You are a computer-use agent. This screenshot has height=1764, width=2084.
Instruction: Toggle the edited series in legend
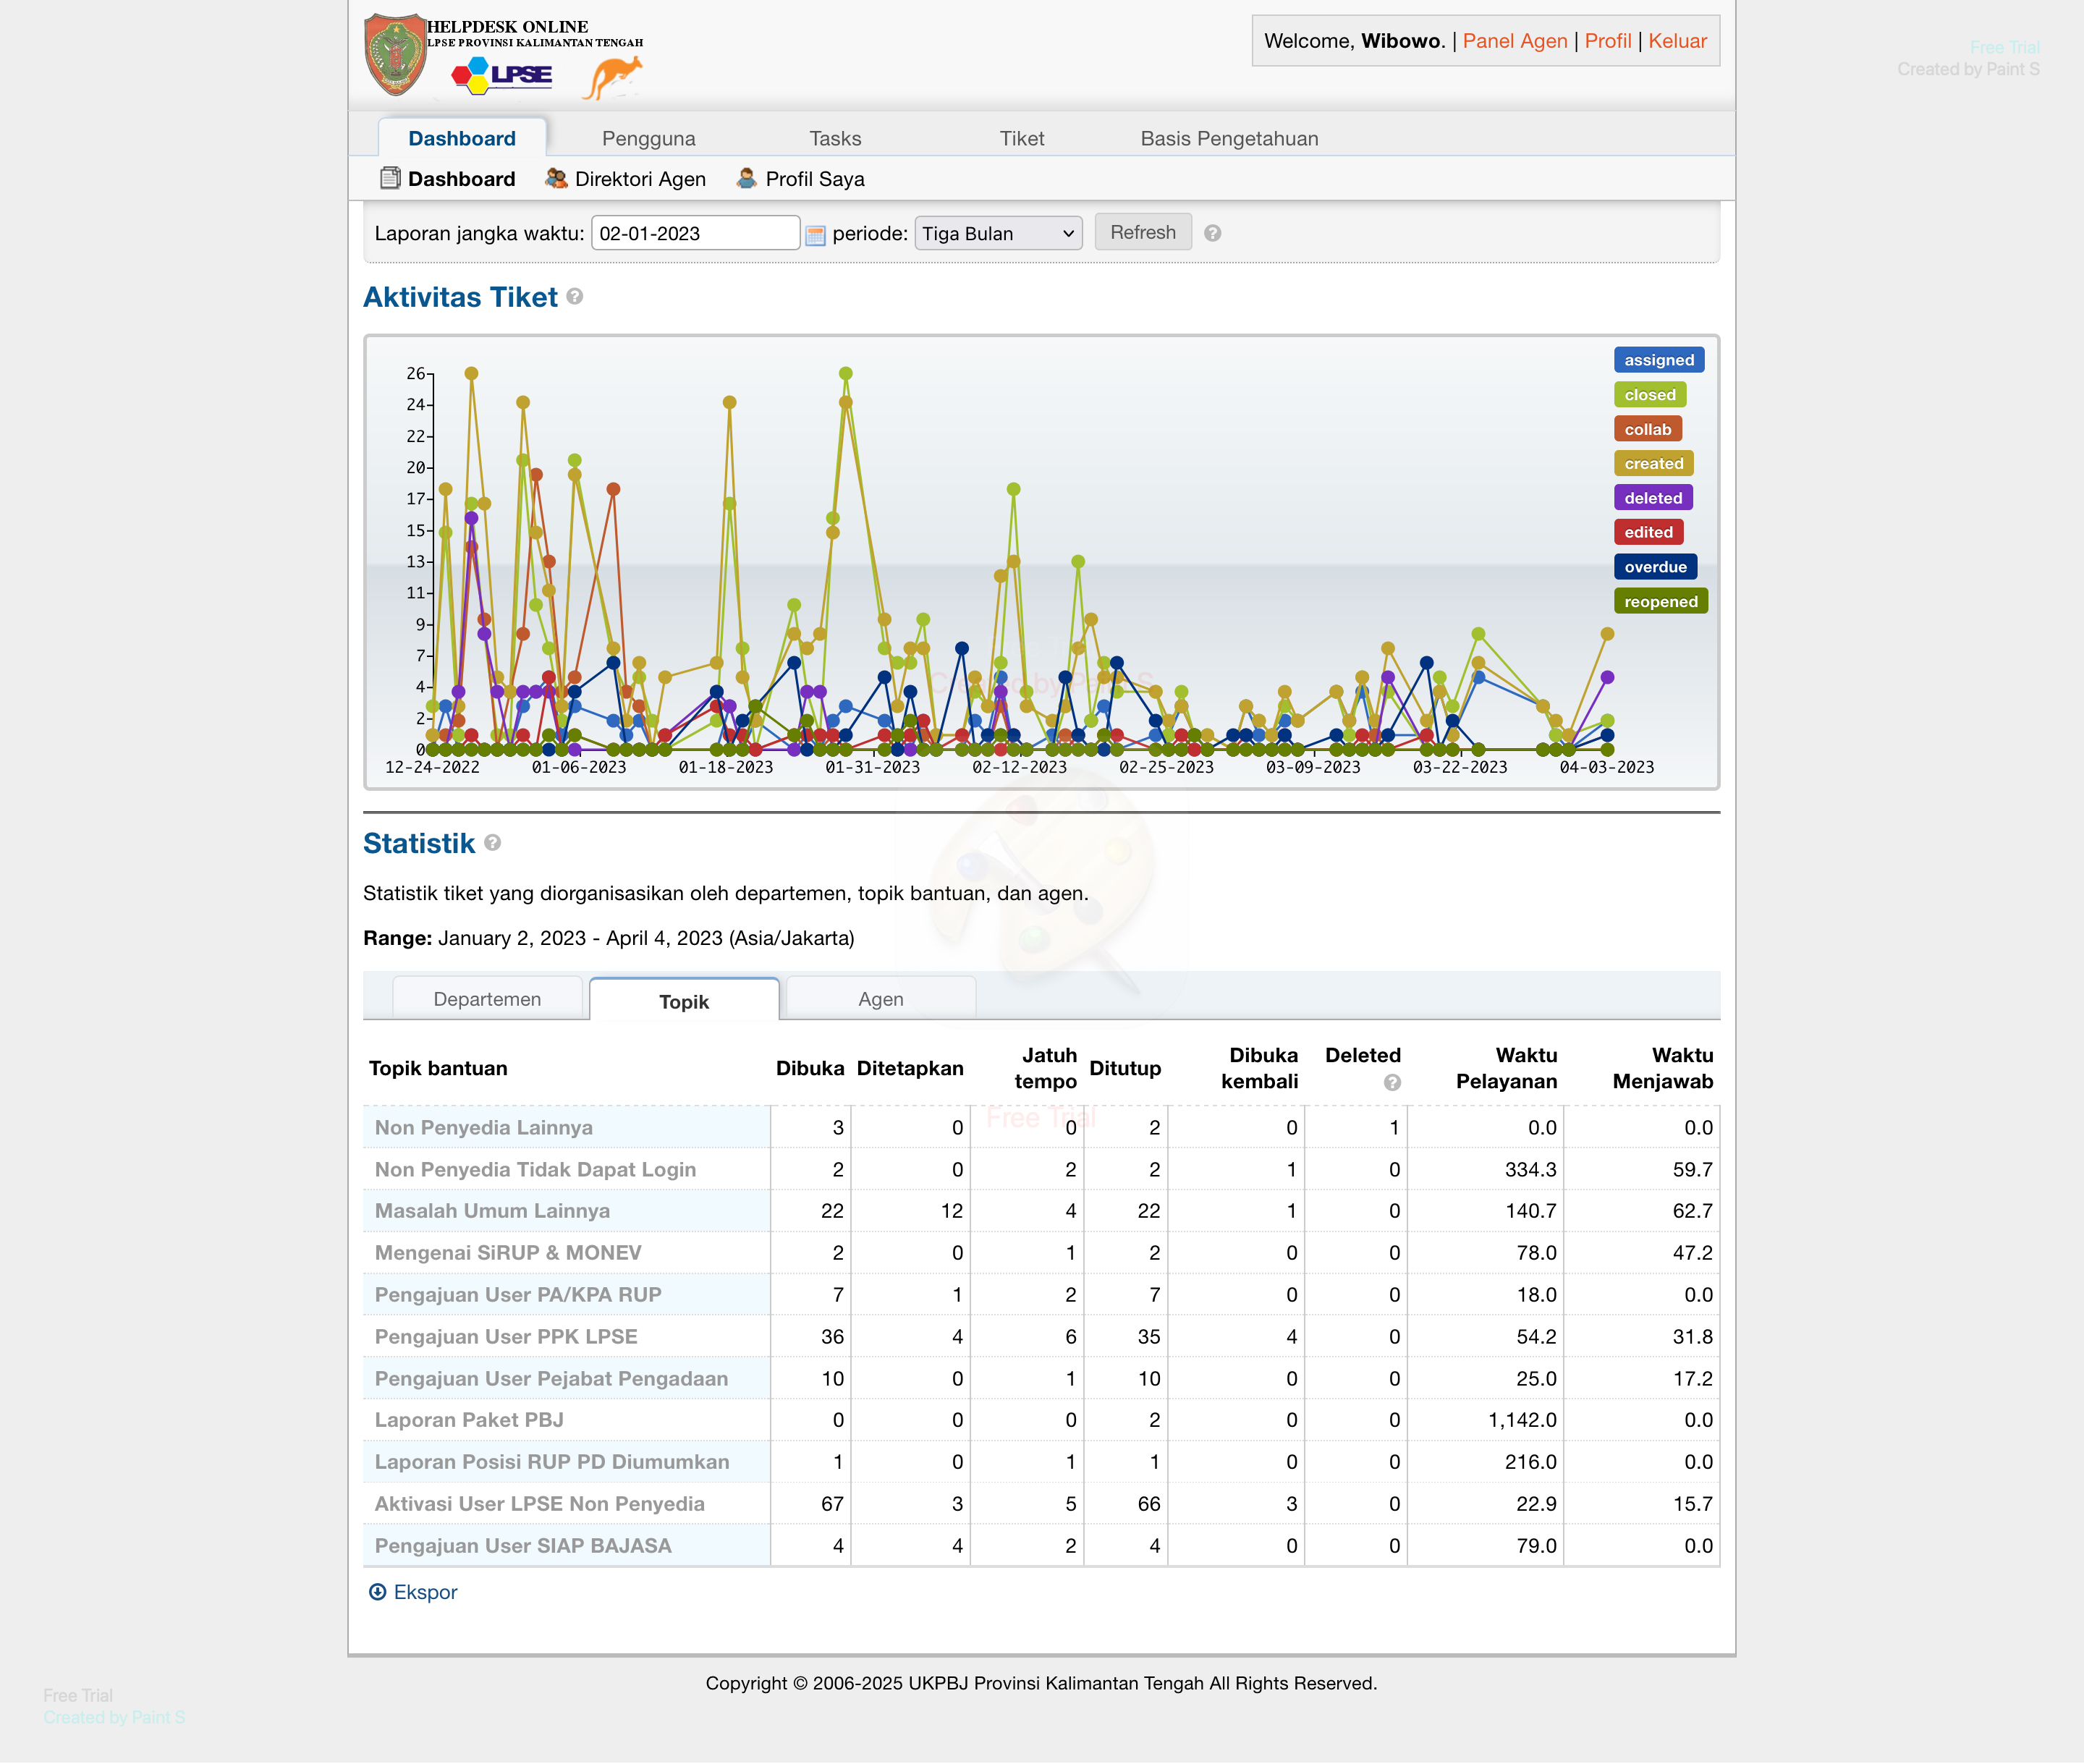pos(1649,532)
